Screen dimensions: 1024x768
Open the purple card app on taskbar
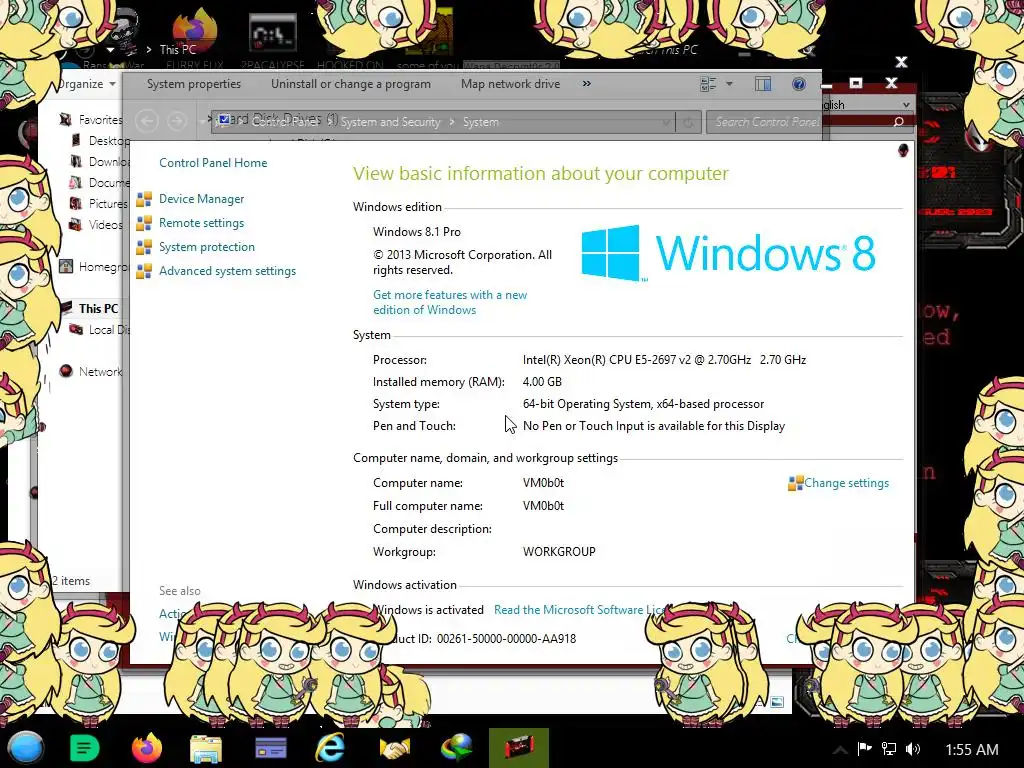pos(270,748)
